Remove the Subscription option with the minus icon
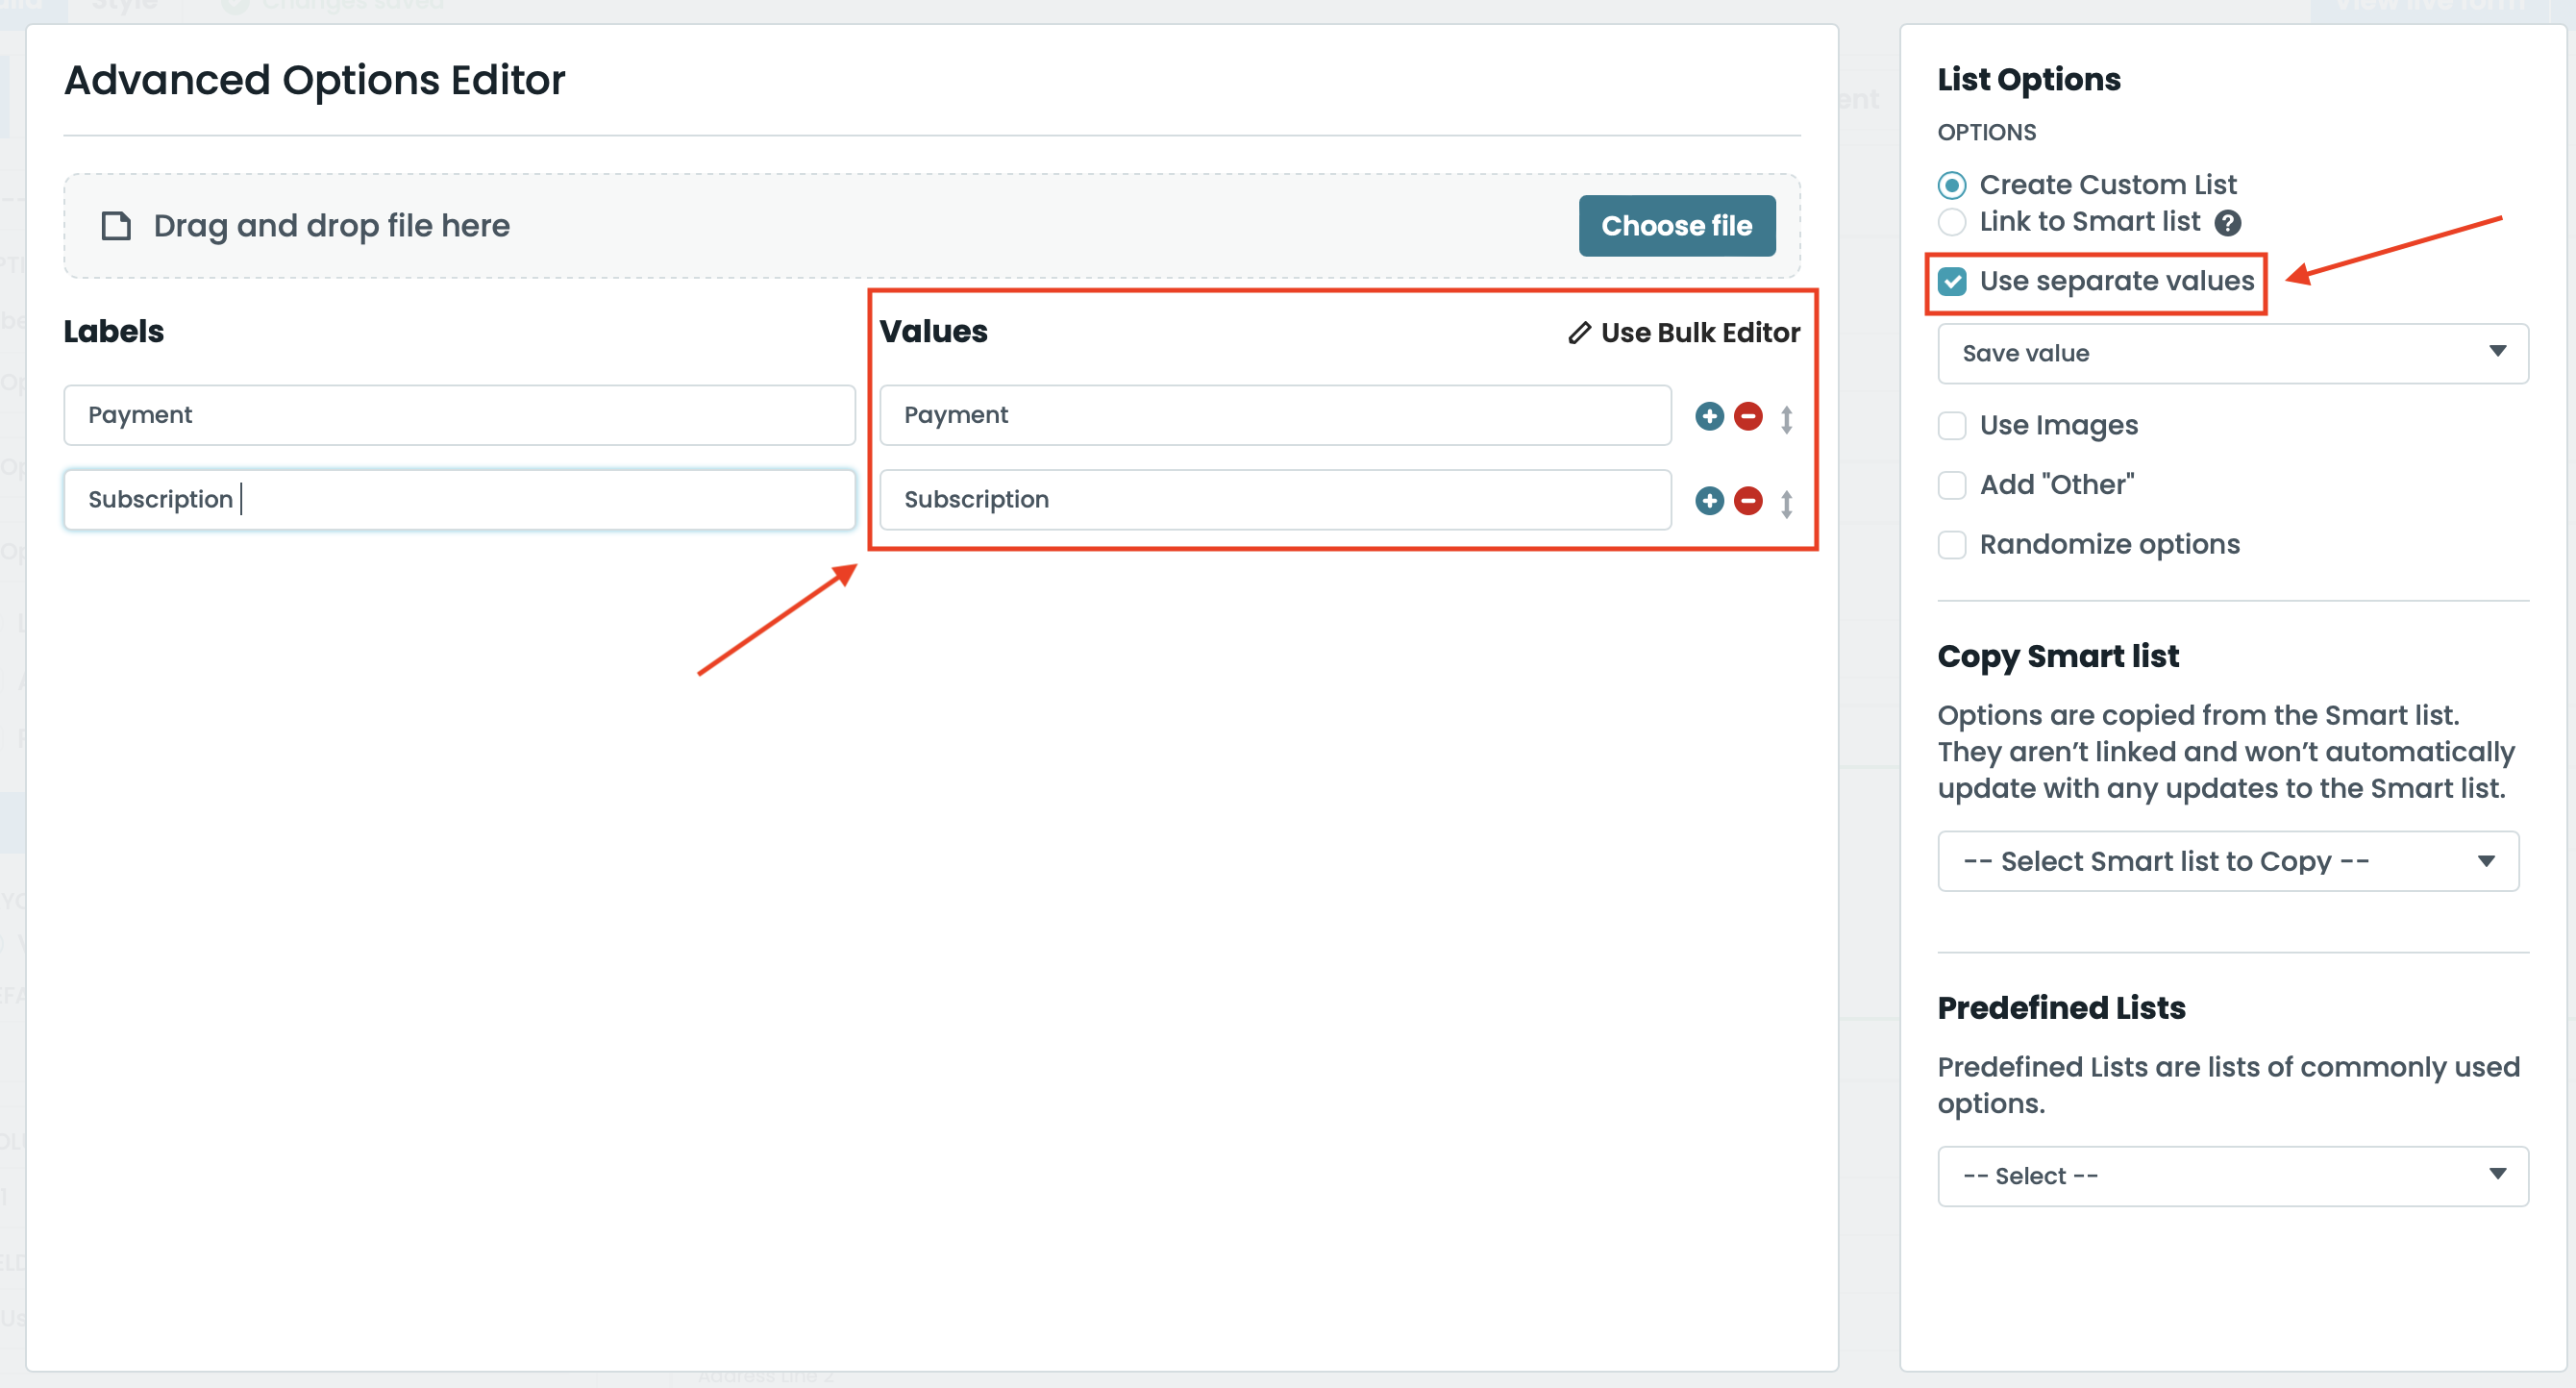The width and height of the screenshot is (2576, 1388). click(1748, 500)
